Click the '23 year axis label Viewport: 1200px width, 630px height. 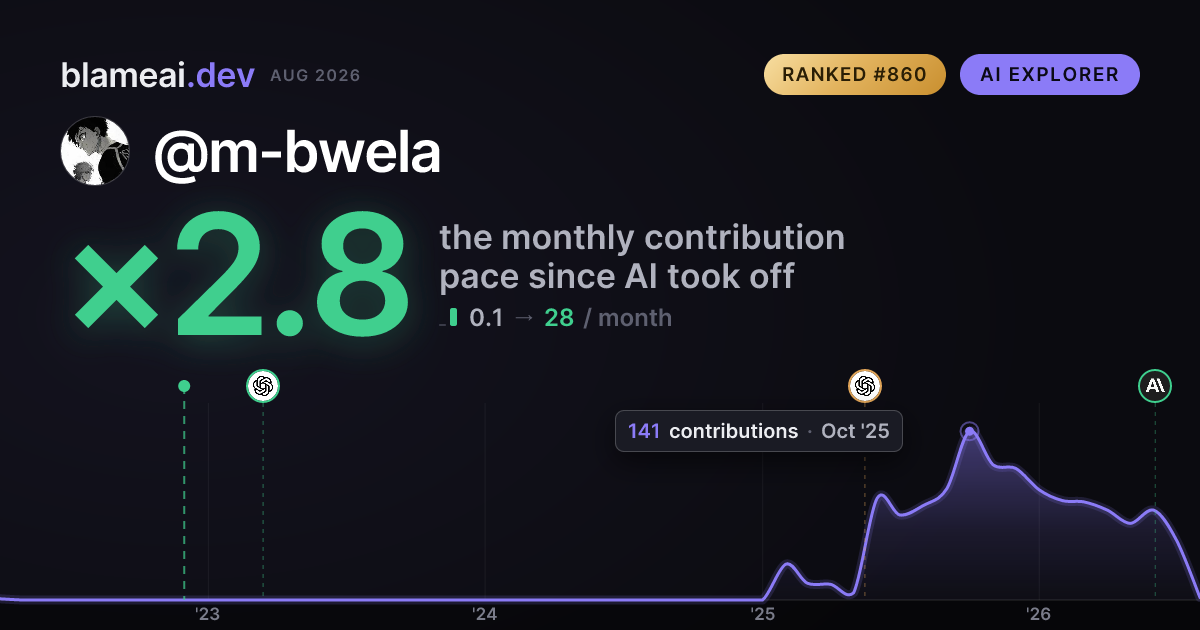click(207, 614)
